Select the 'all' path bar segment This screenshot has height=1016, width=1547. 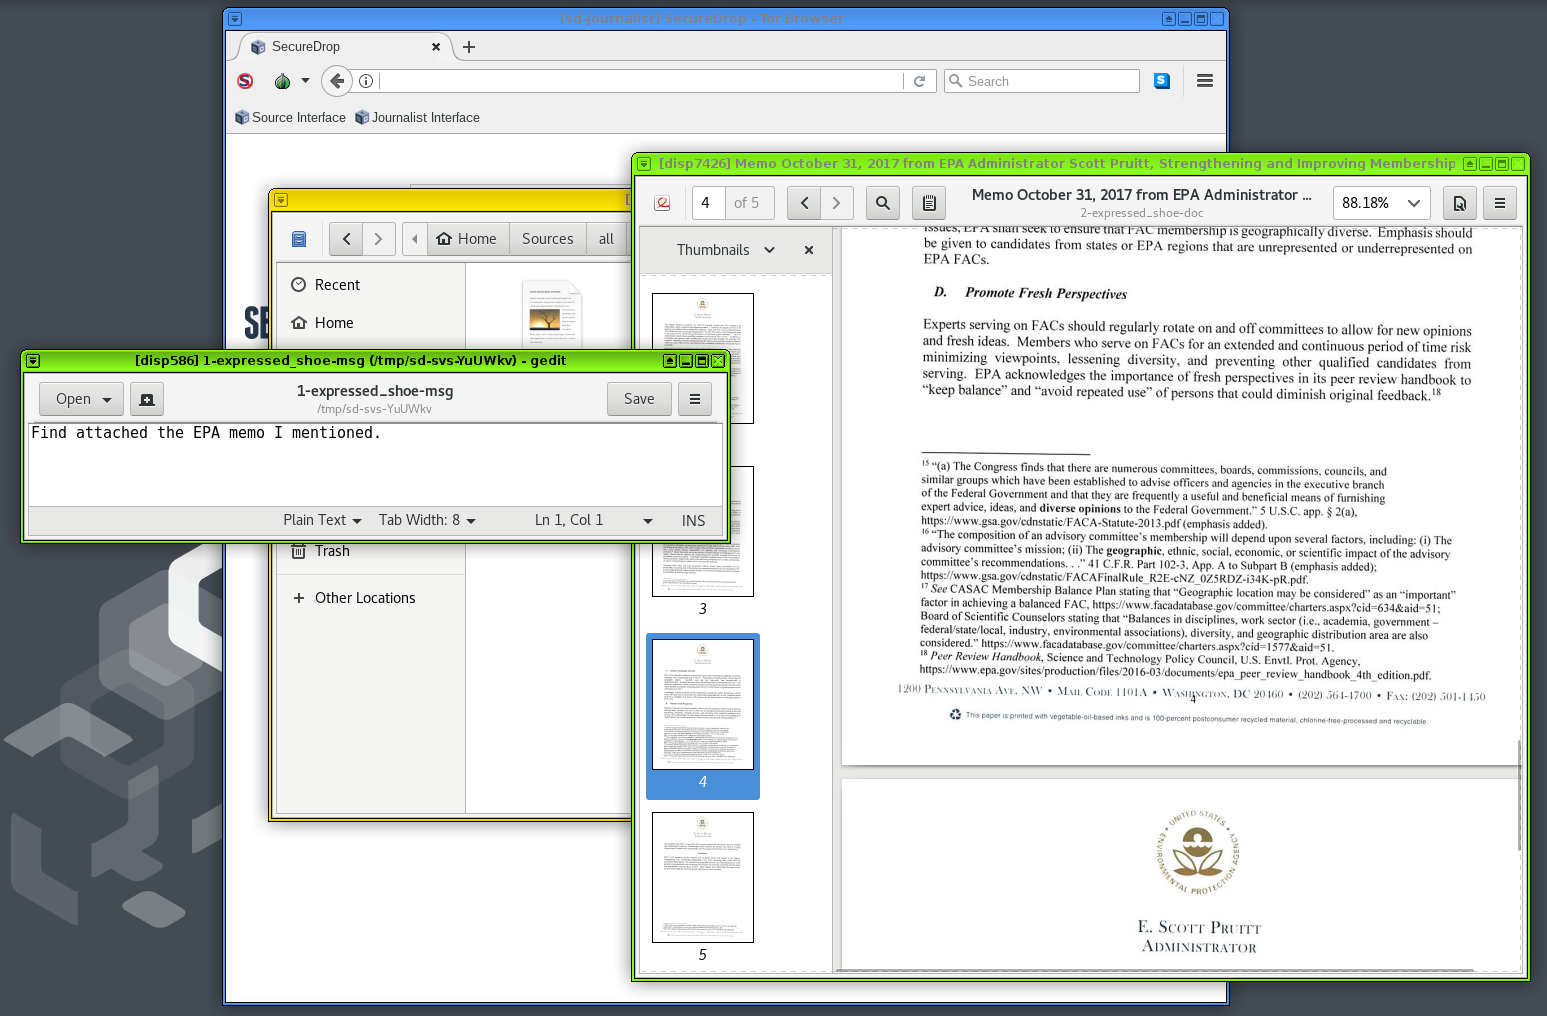(606, 239)
